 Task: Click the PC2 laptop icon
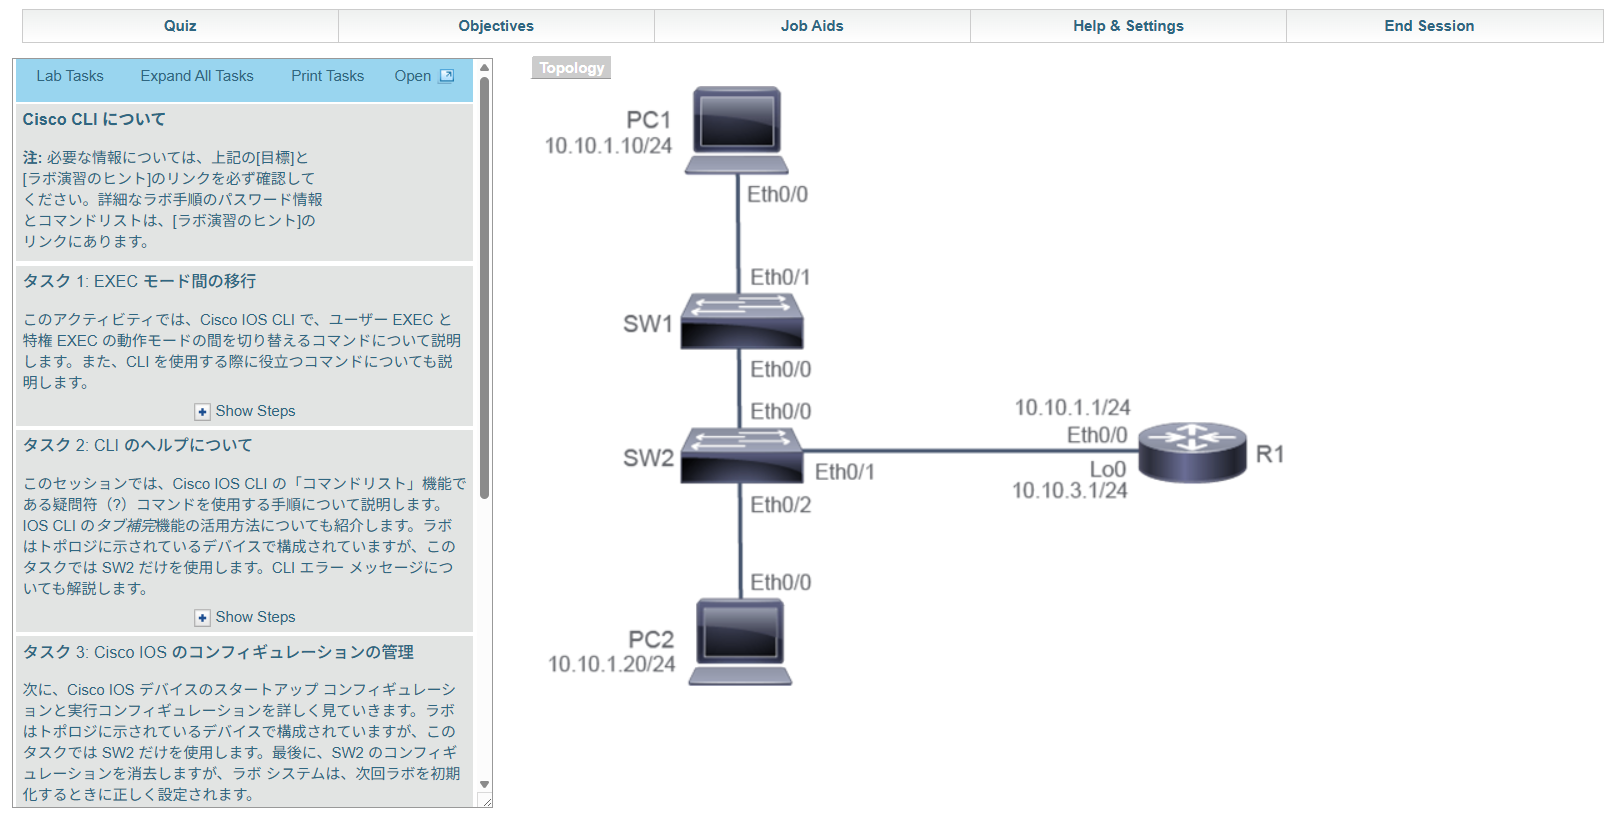[740, 641]
